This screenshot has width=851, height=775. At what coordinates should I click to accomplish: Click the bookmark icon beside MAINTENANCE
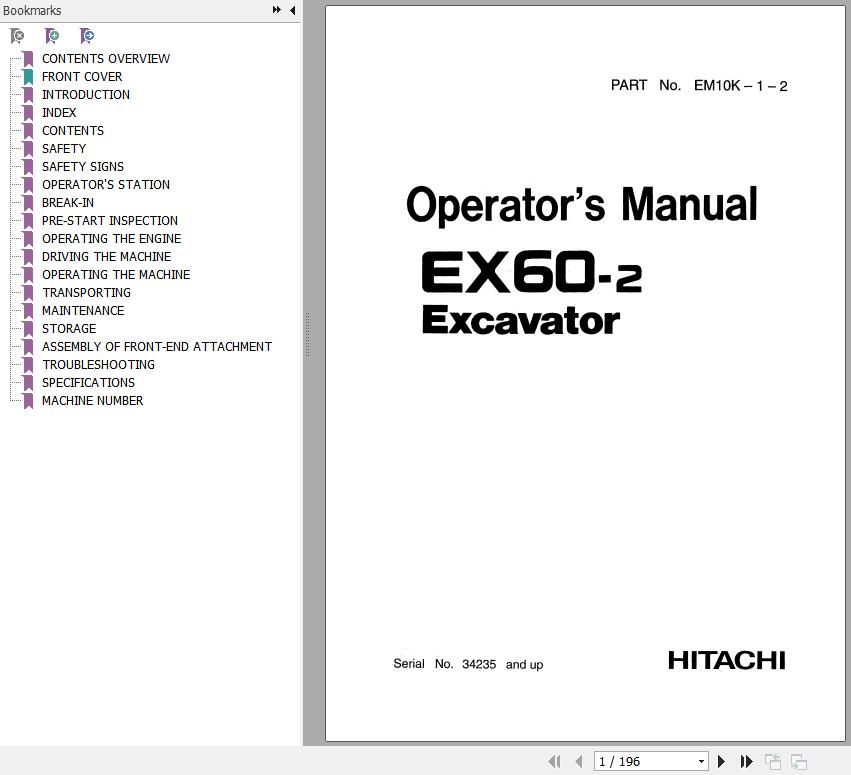28,310
